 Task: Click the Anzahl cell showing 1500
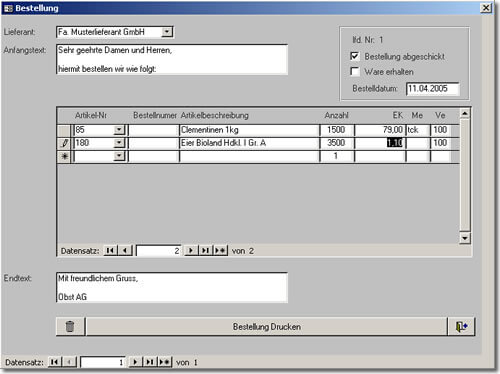click(337, 130)
